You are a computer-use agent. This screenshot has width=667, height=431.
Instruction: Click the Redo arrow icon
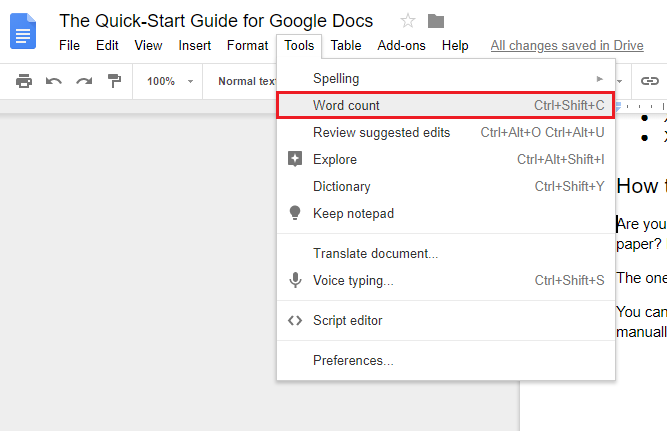tap(84, 81)
